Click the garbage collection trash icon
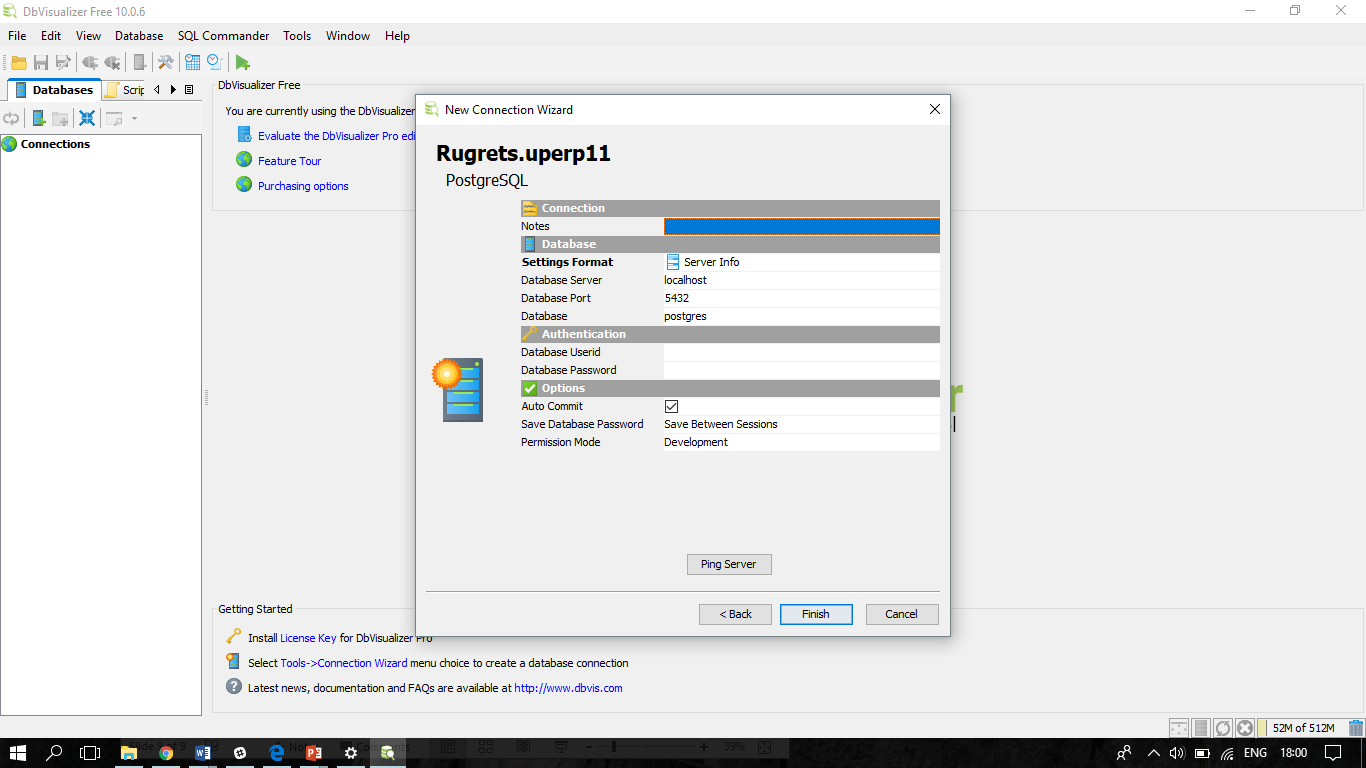 1355,728
